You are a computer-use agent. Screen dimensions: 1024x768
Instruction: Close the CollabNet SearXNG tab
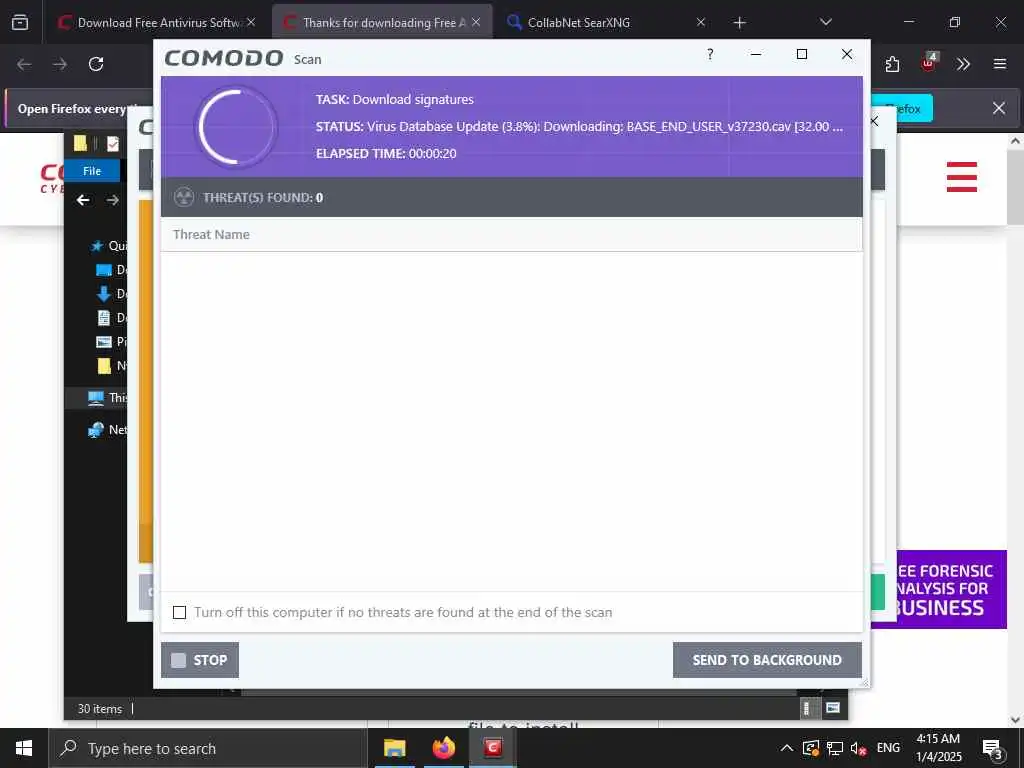(701, 22)
